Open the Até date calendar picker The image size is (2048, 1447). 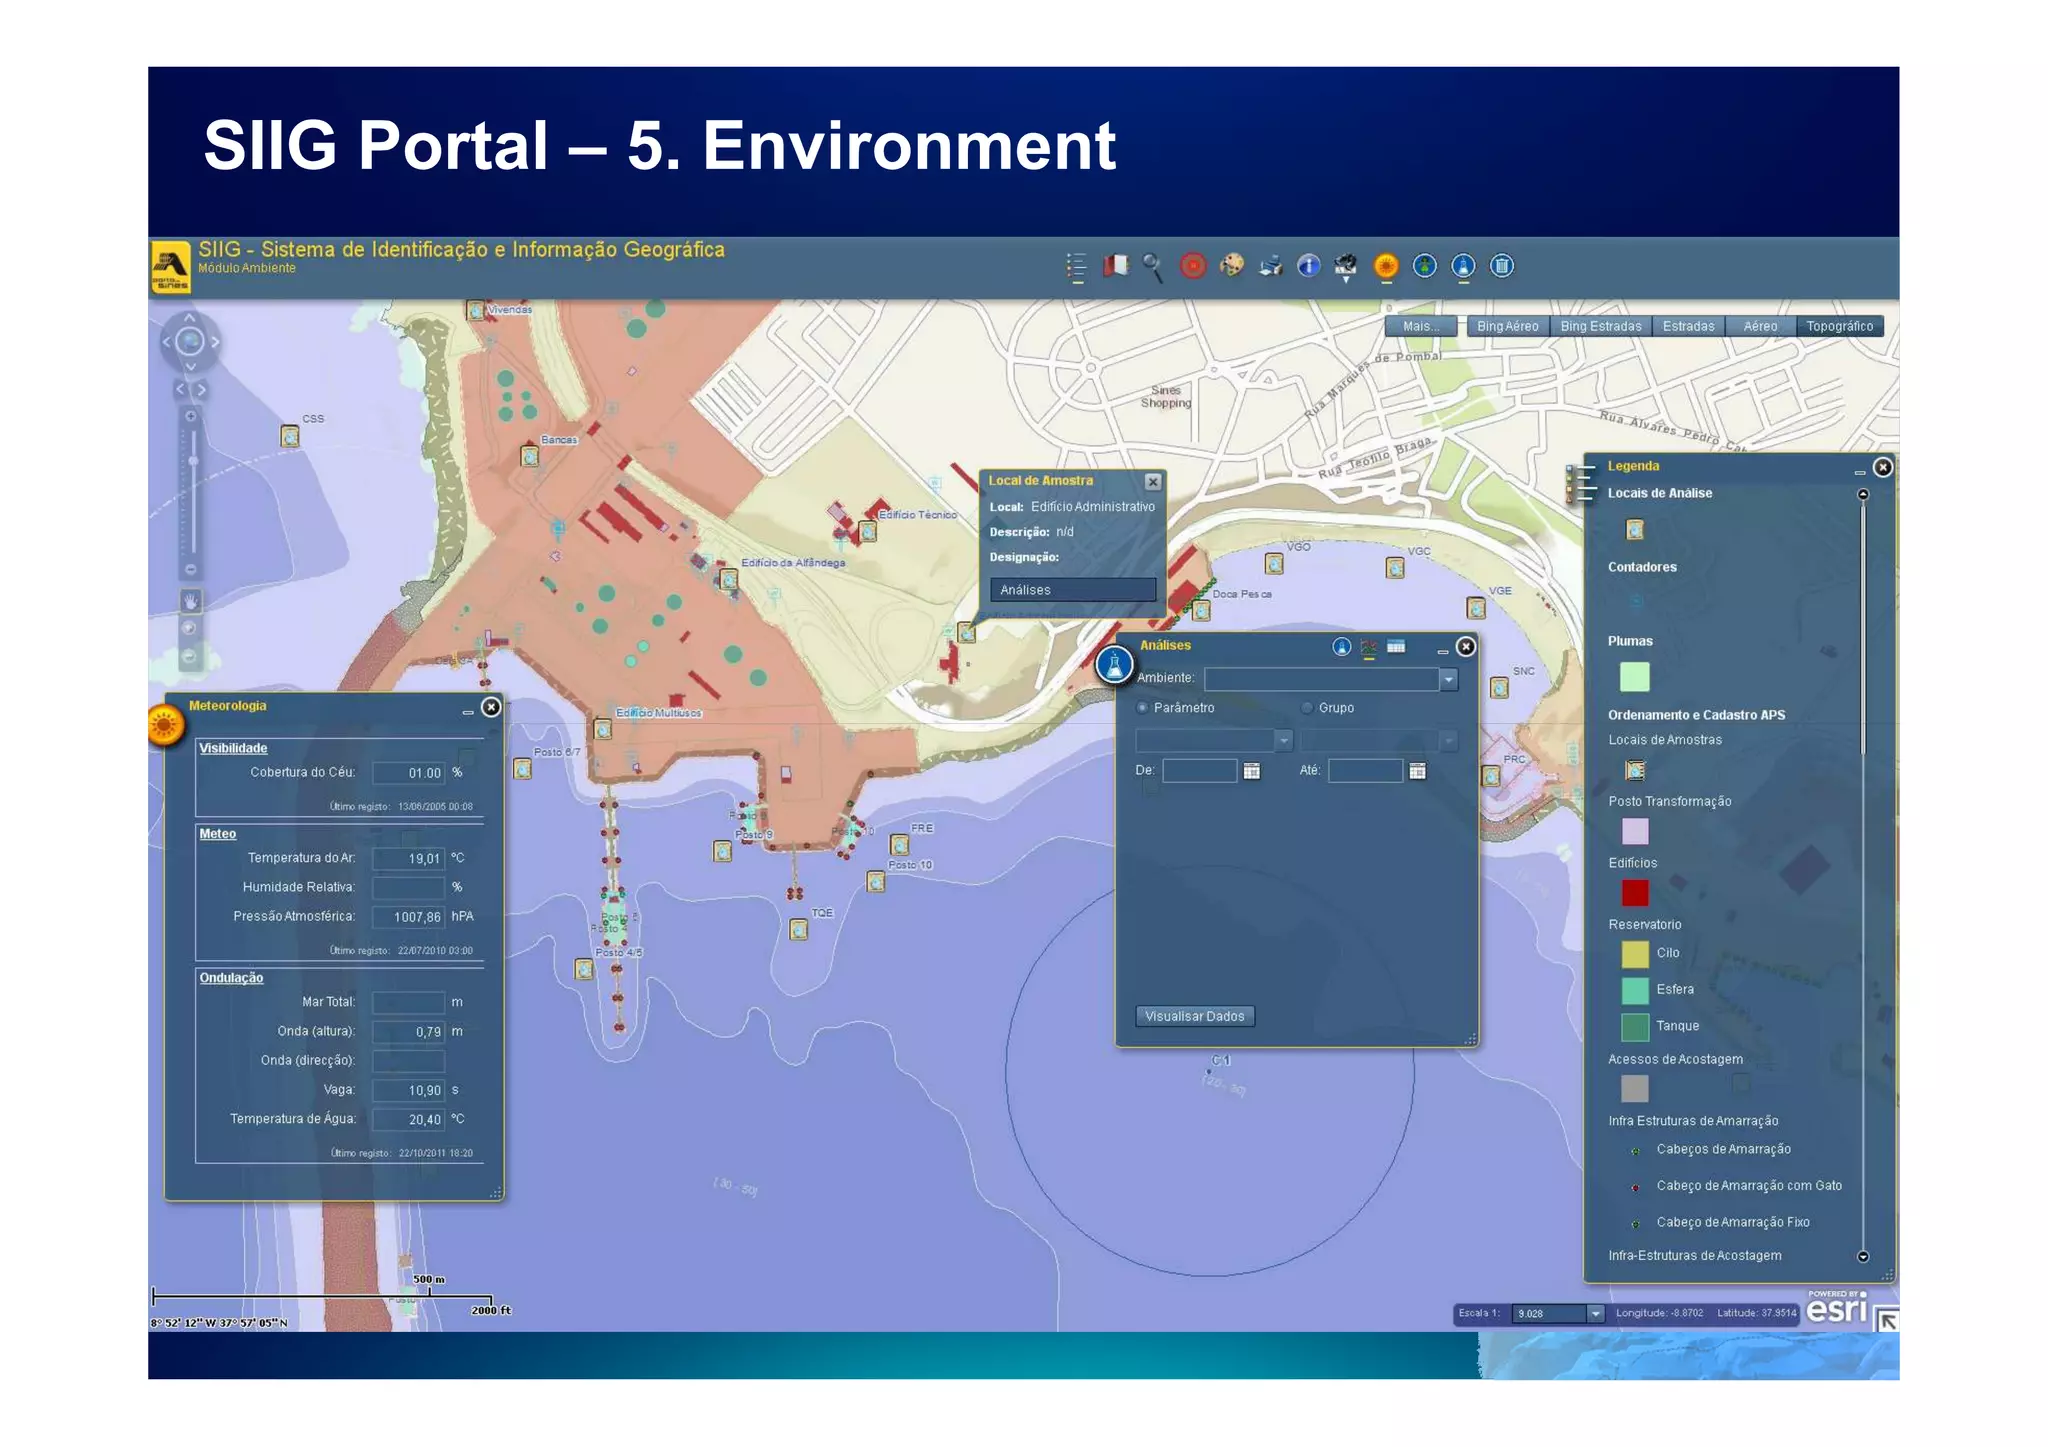pos(1417,771)
